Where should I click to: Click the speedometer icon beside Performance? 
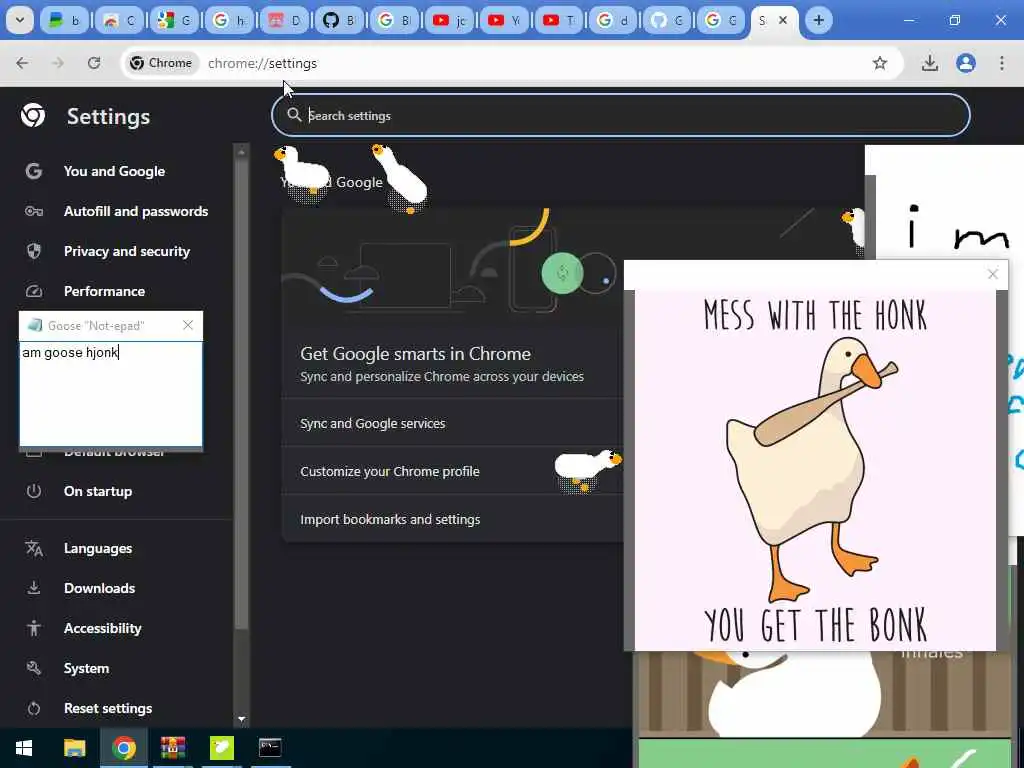(33, 291)
